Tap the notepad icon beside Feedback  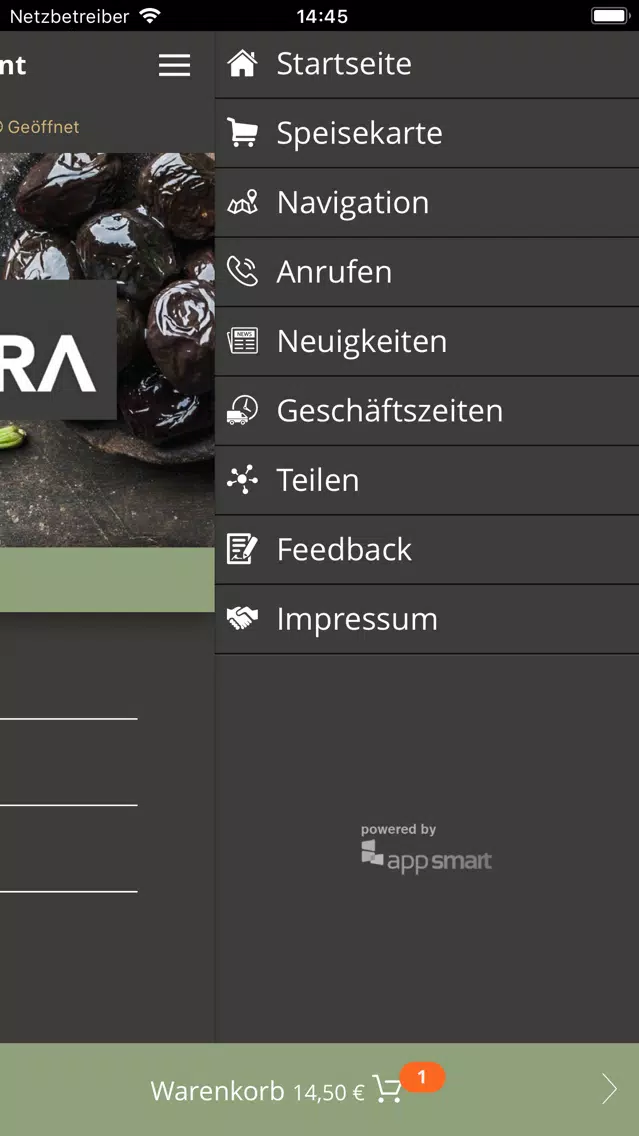[242, 549]
